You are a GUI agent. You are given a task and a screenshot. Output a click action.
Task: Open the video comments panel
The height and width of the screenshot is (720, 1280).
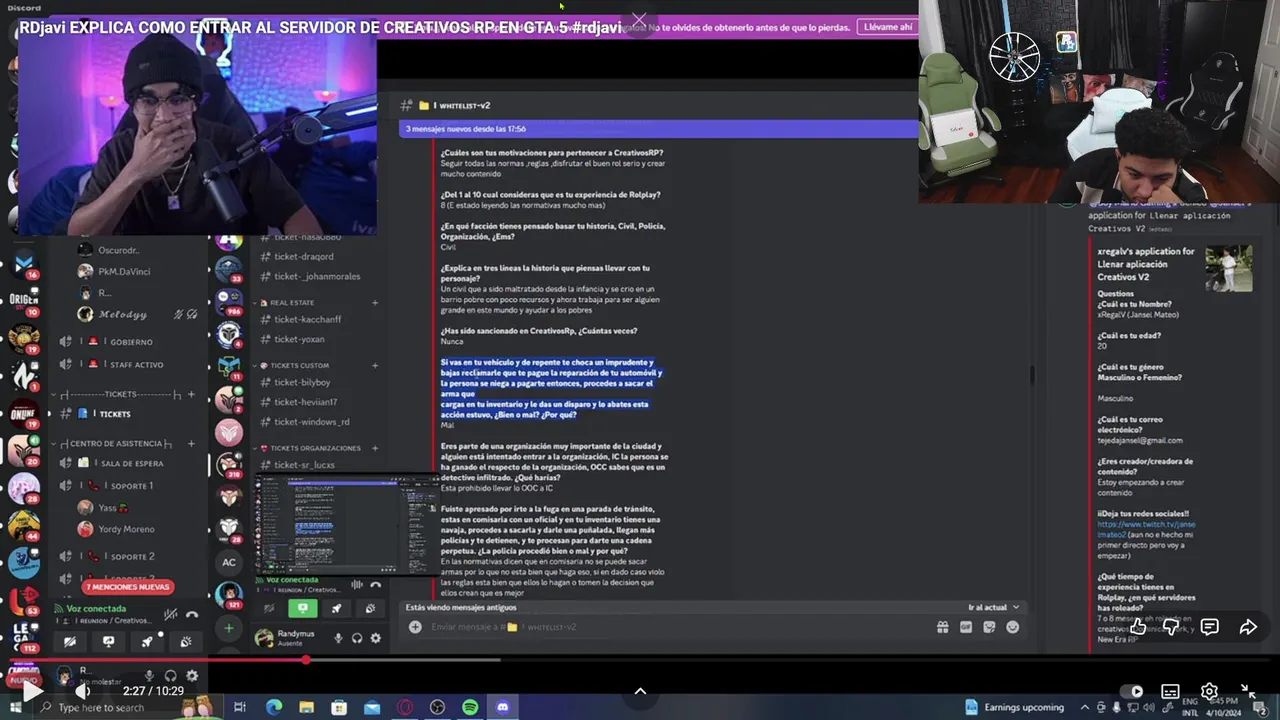pos(1210,627)
